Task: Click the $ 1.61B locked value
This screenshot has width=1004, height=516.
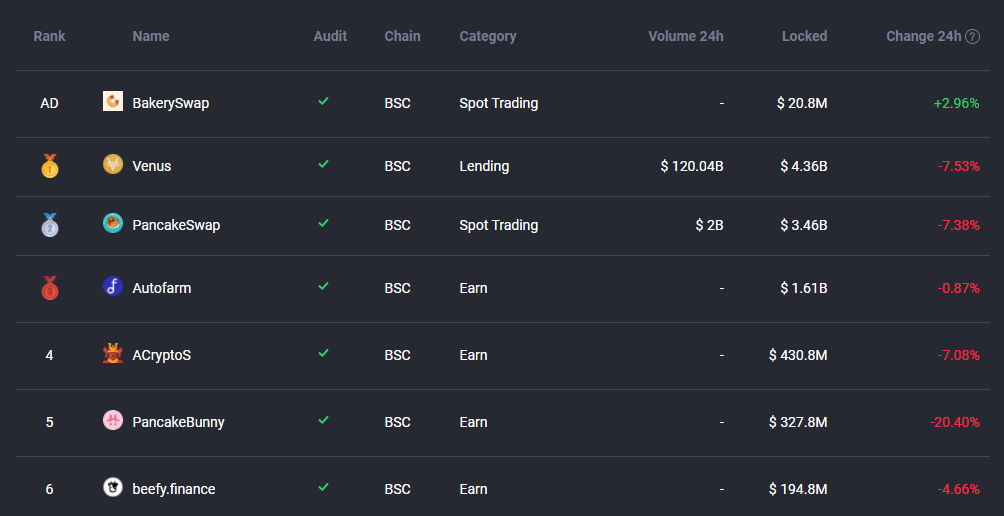Action: [x=804, y=288]
